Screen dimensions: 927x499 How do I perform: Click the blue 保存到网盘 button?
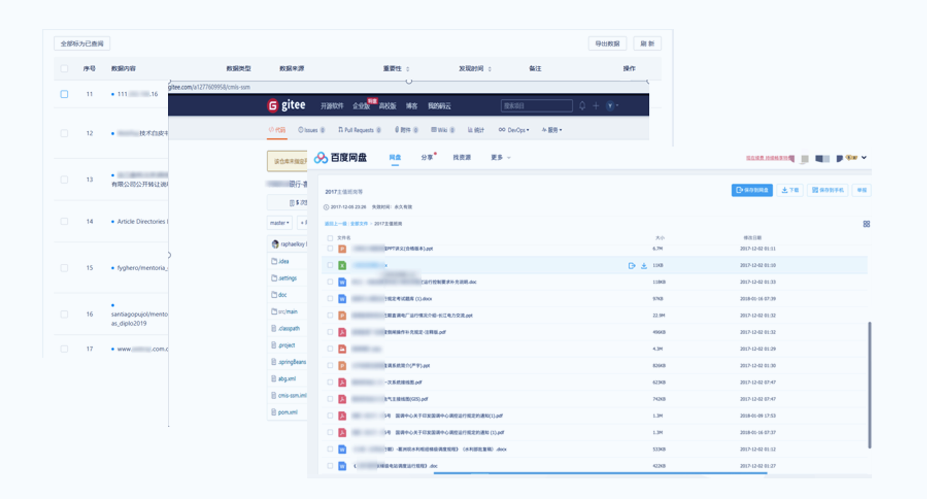(x=752, y=190)
